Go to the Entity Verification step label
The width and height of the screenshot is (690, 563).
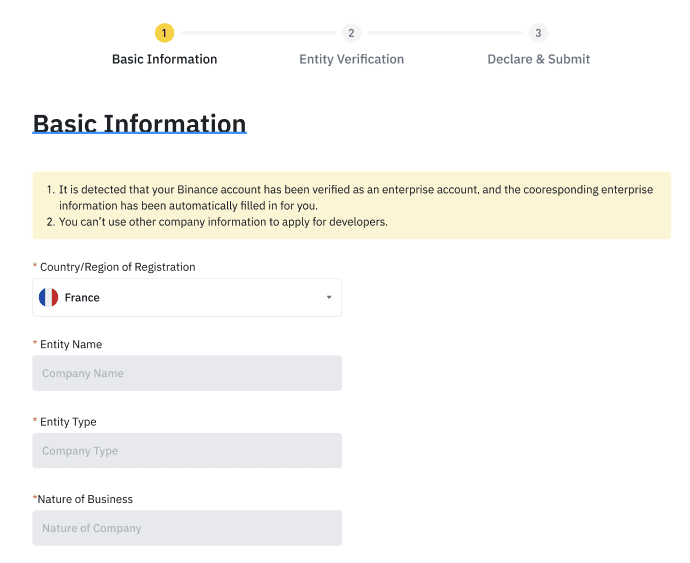click(x=352, y=59)
